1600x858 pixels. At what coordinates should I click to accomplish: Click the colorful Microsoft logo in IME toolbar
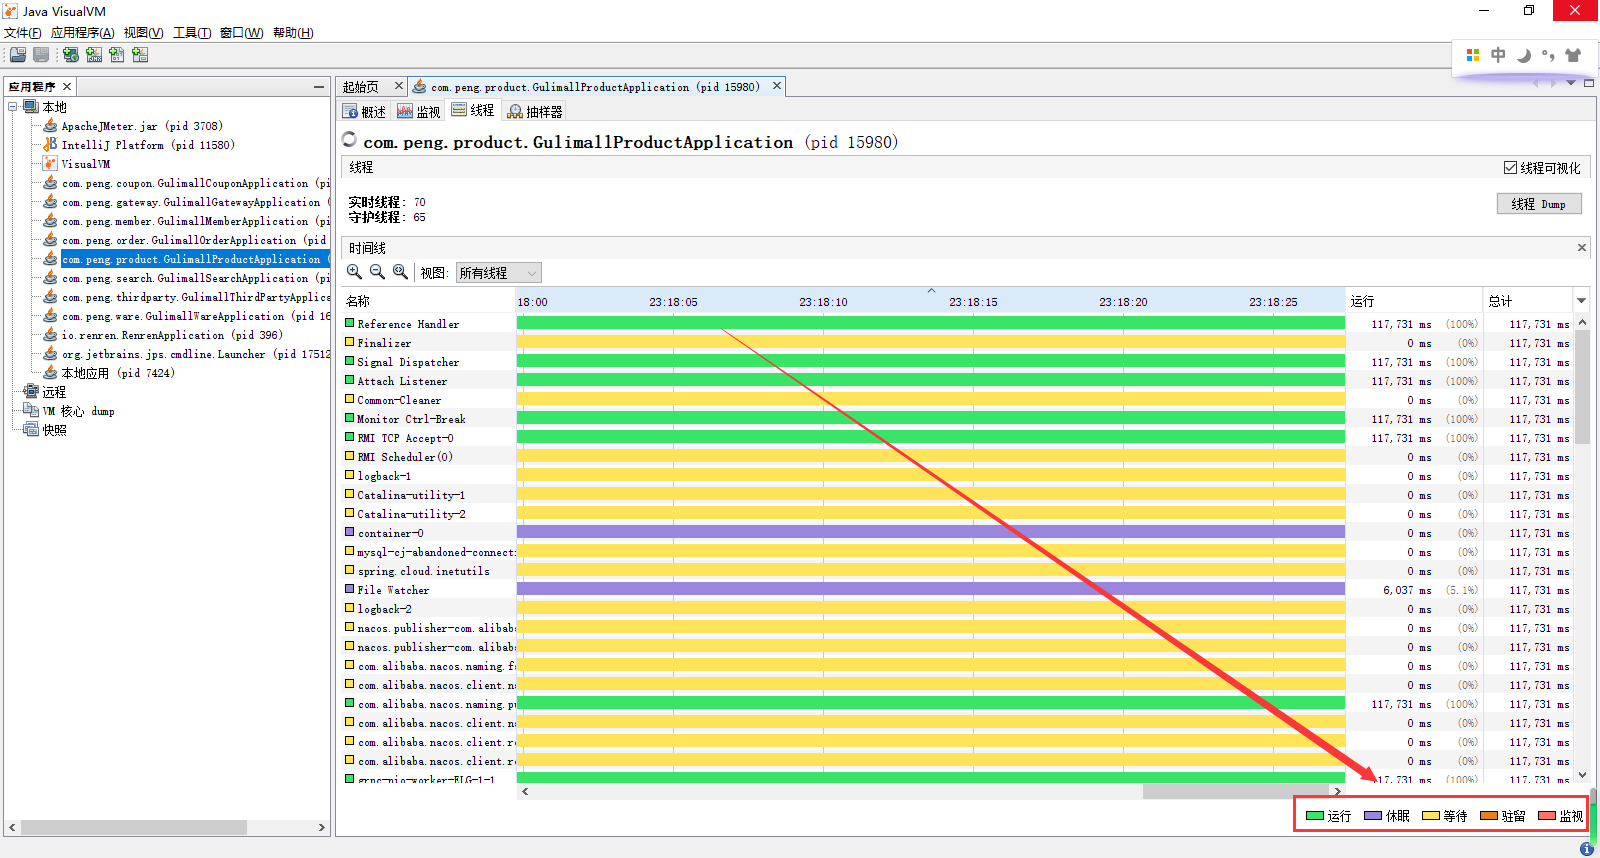tap(1473, 55)
